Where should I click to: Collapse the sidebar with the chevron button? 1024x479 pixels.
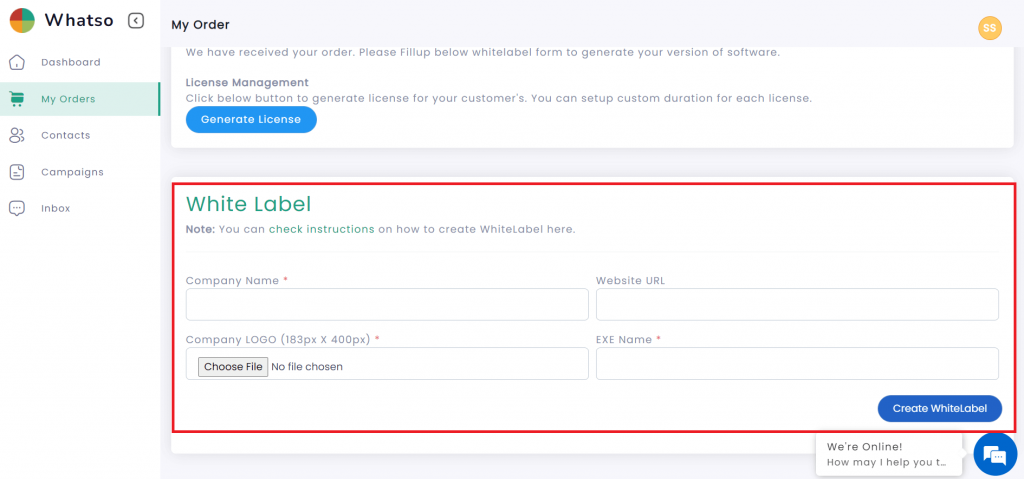tap(136, 21)
